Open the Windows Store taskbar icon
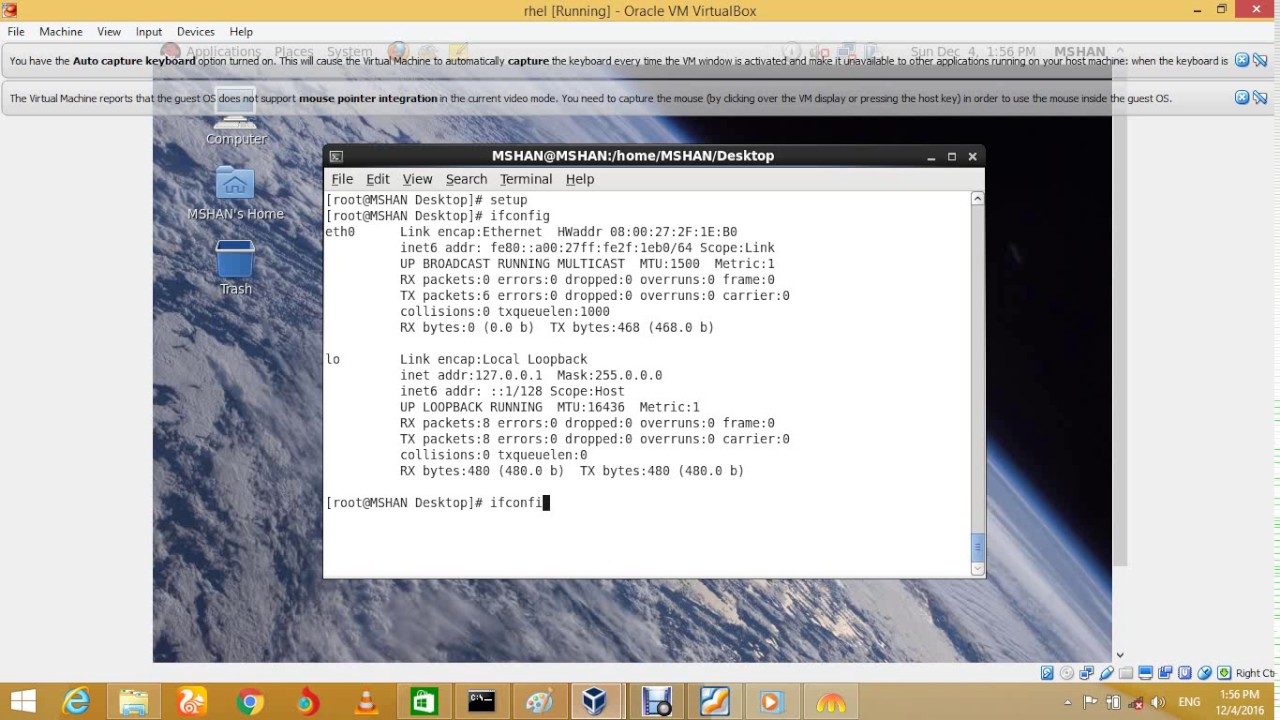The image size is (1280, 720). 424,702
